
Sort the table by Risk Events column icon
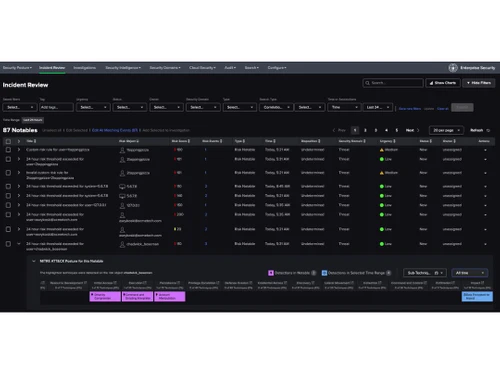221,141
